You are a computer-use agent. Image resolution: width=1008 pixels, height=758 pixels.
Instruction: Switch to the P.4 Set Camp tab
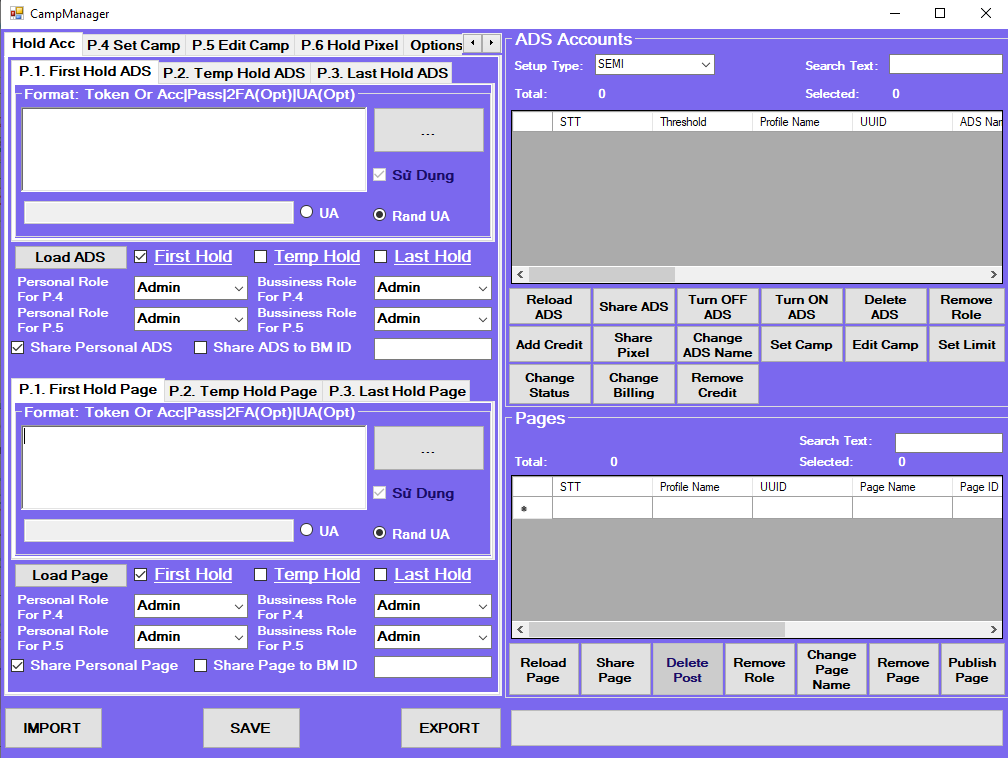133,45
